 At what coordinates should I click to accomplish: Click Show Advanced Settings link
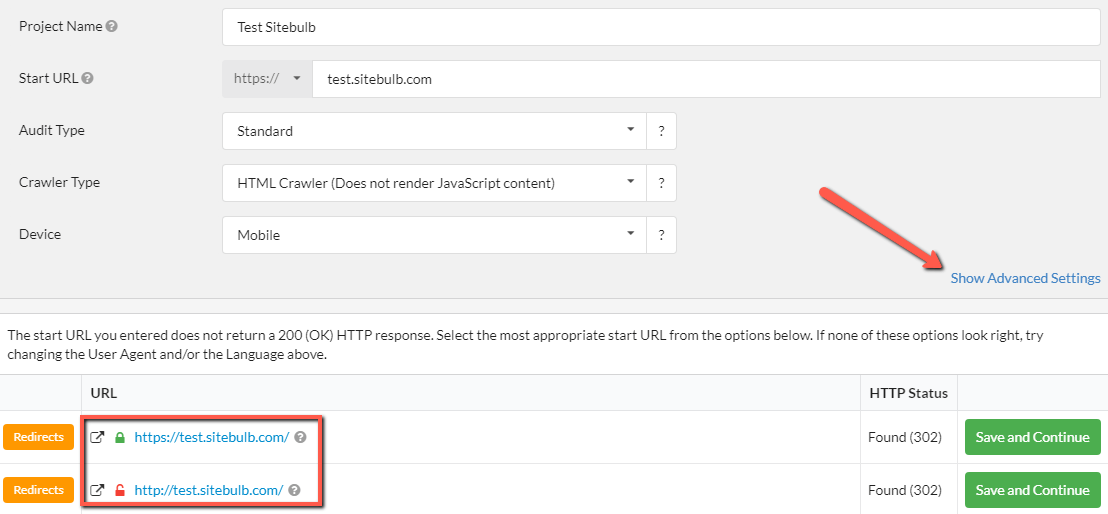tap(1025, 278)
